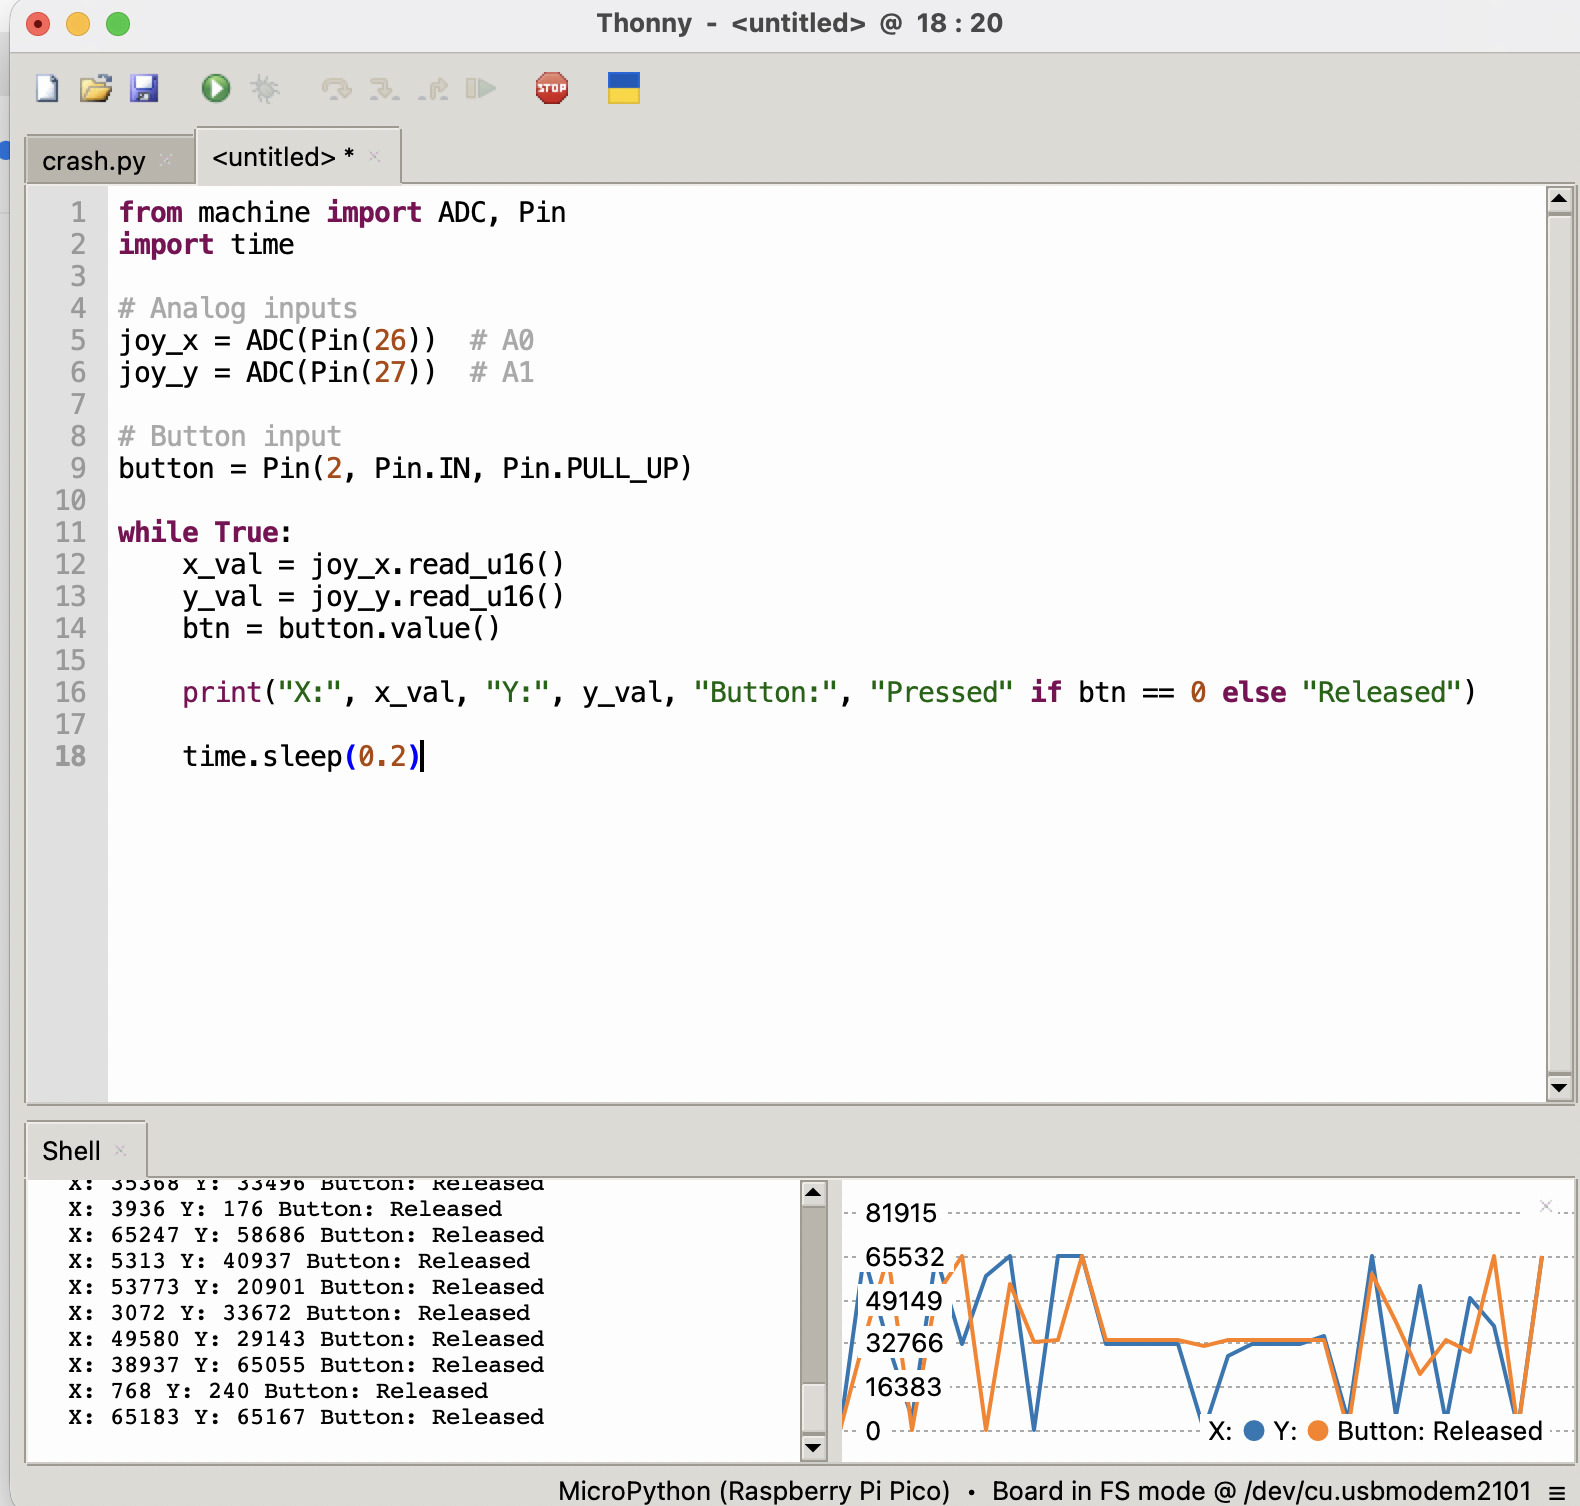
Task: Open the MicroPython interpreter selector in the status bar
Action: 754,1491
